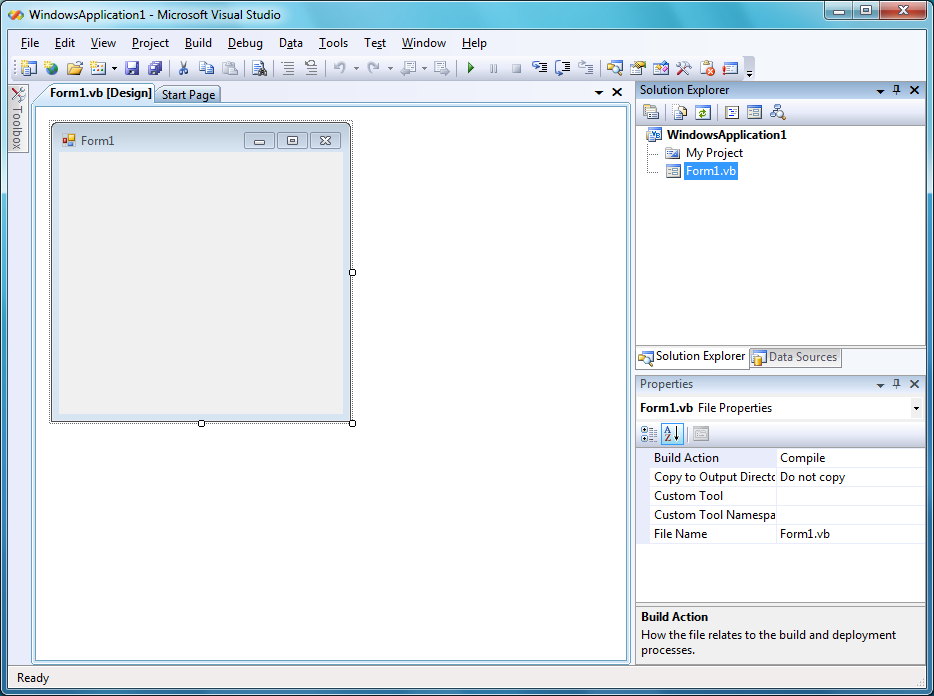
Task: Click the Break All pause icon
Action: click(493, 68)
